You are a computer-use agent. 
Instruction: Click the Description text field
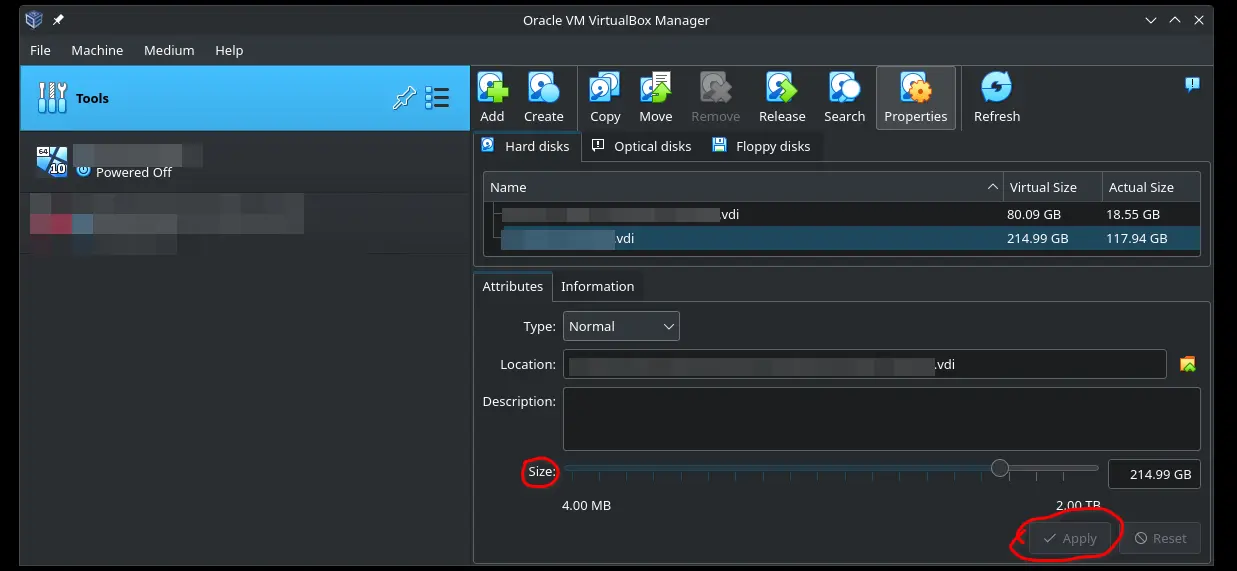881,419
